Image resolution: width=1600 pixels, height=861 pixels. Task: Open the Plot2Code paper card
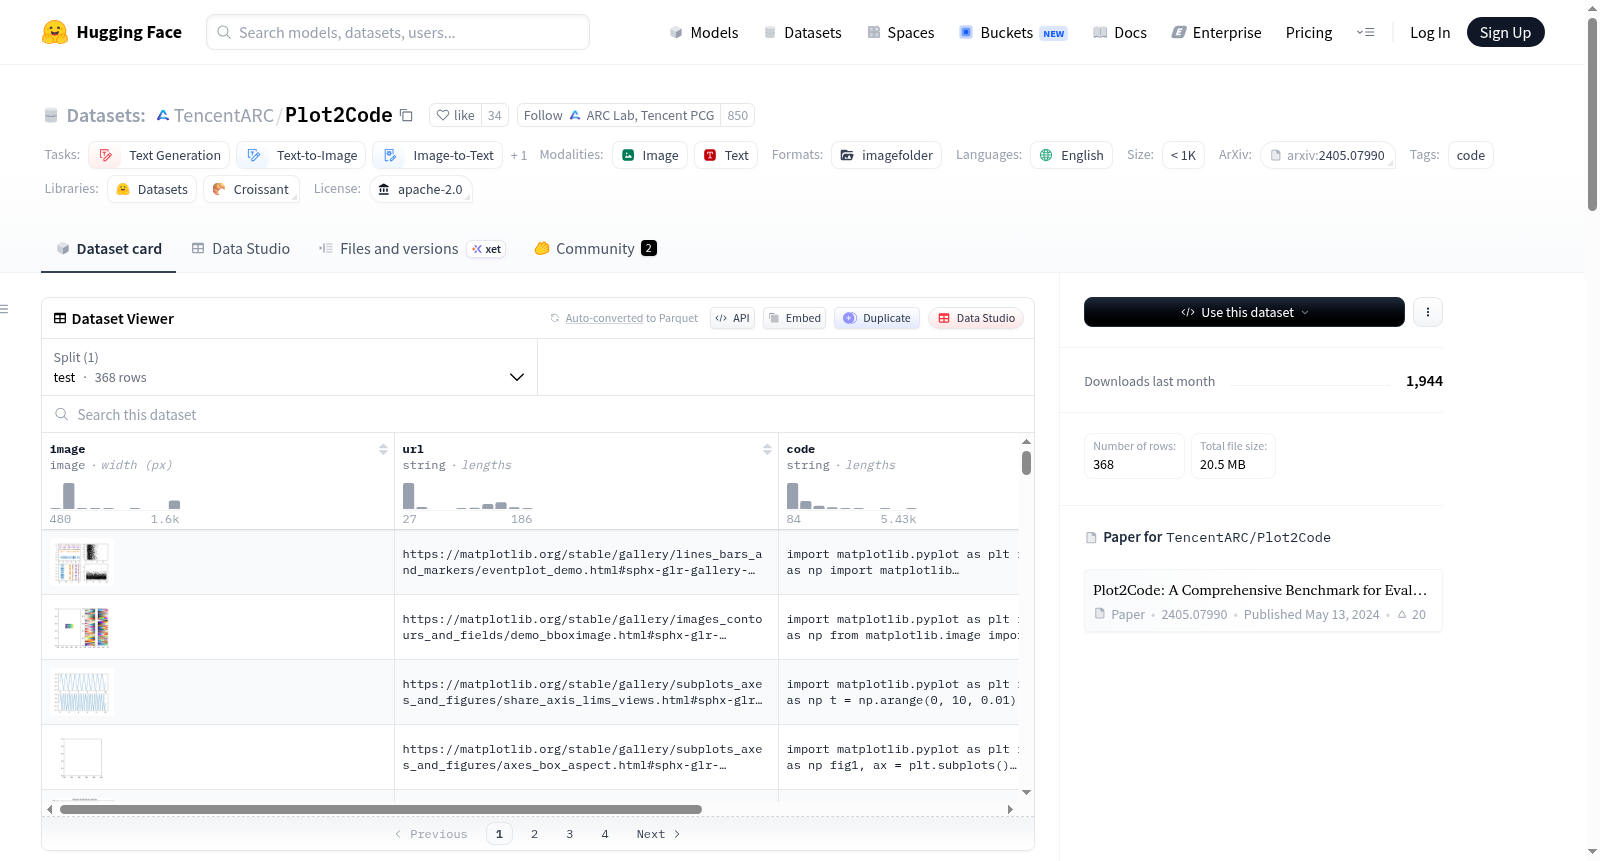[1263, 601]
